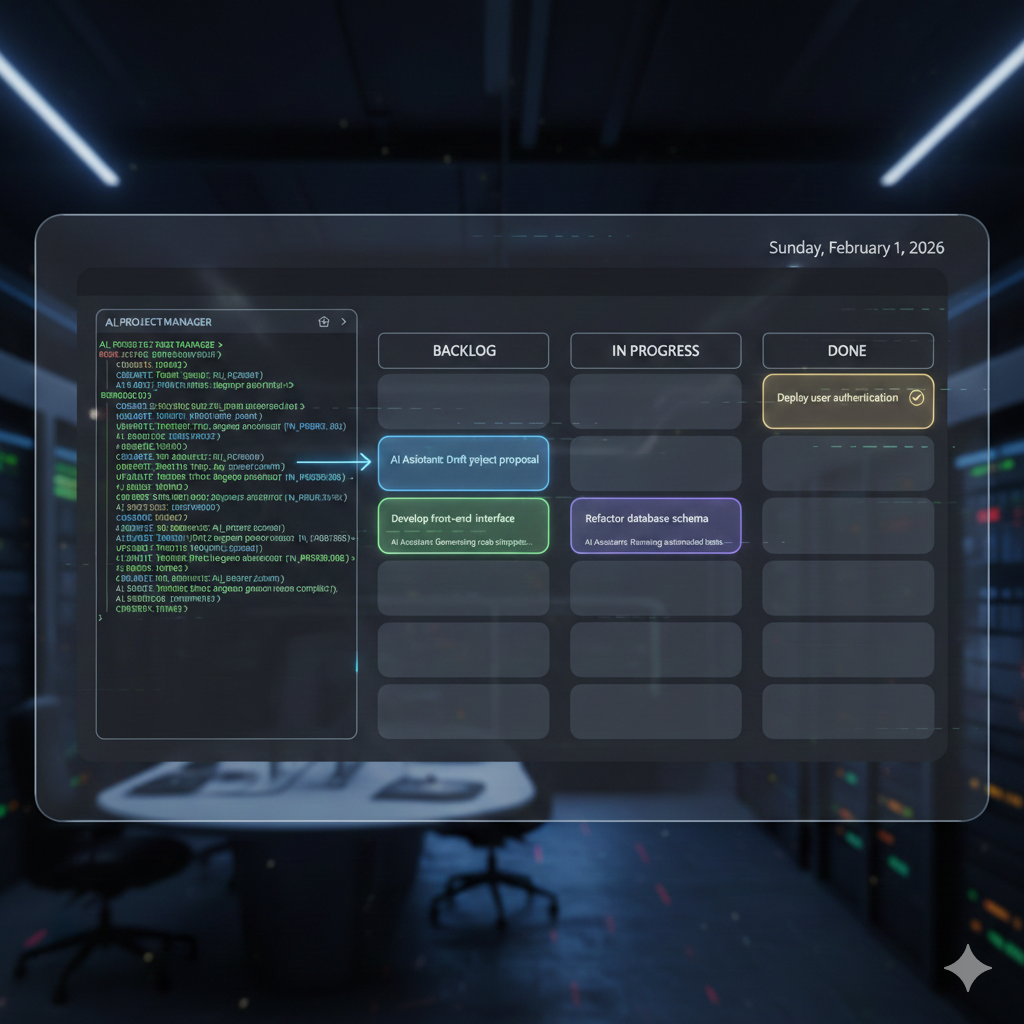Click the shield icon in the AI Project Manager header
The width and height of the screenshot is (1024, 1024).
323,321
